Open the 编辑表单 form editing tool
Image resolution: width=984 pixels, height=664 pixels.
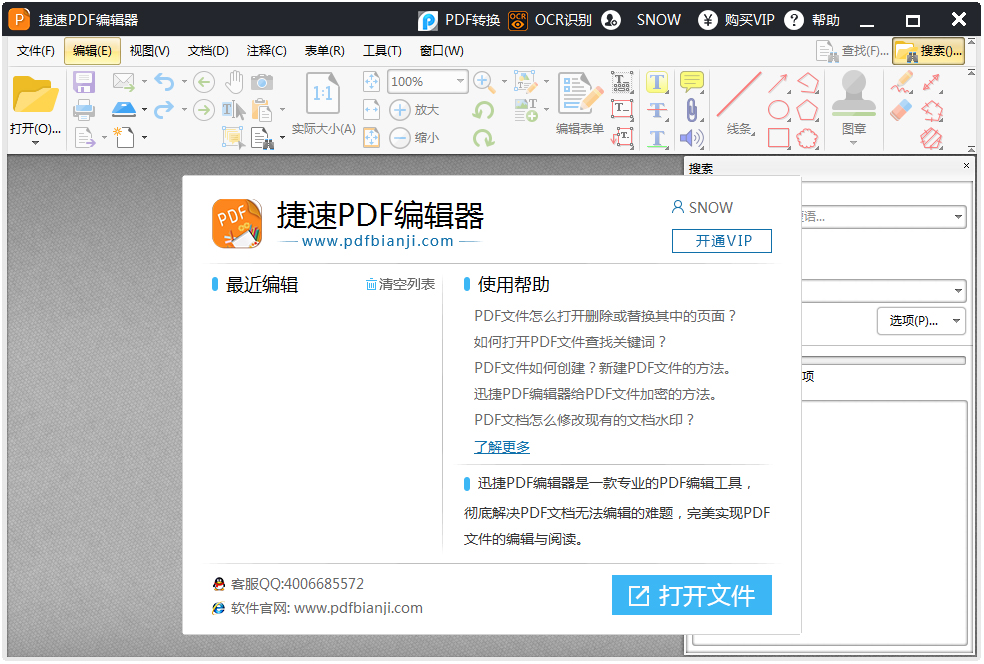[580, 103]
